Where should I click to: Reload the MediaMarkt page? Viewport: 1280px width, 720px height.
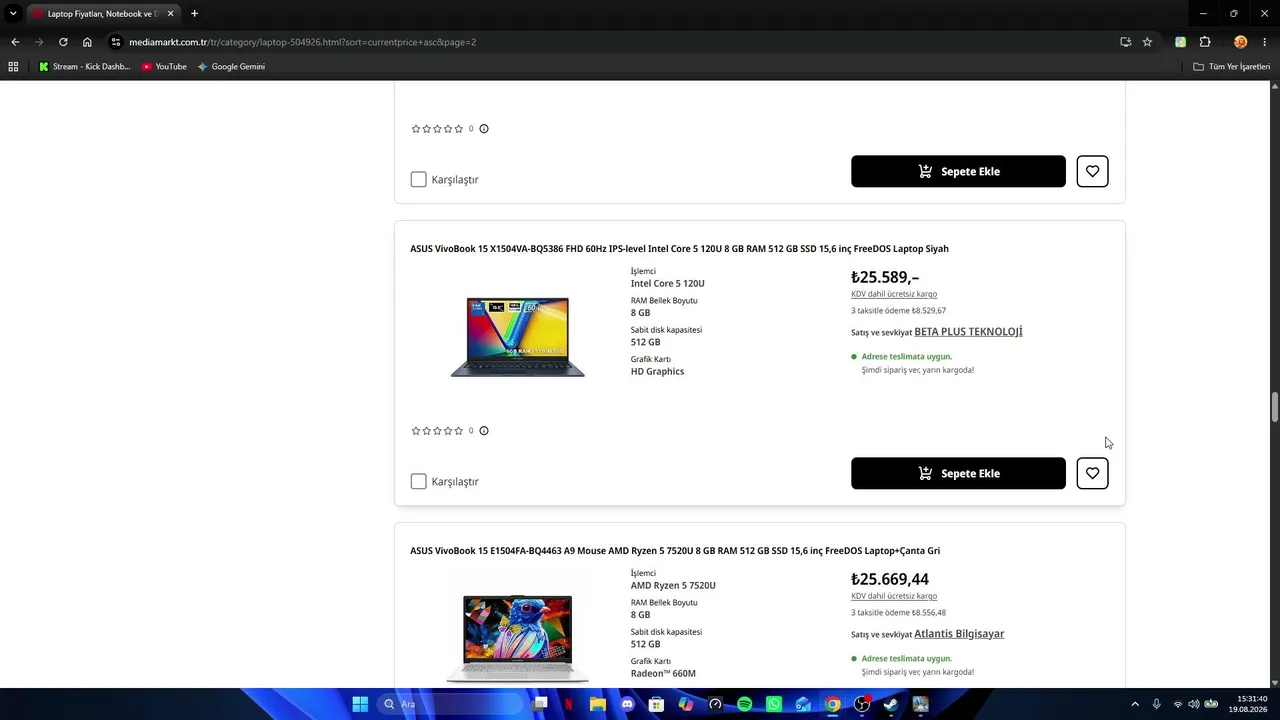tap(63, 42)
